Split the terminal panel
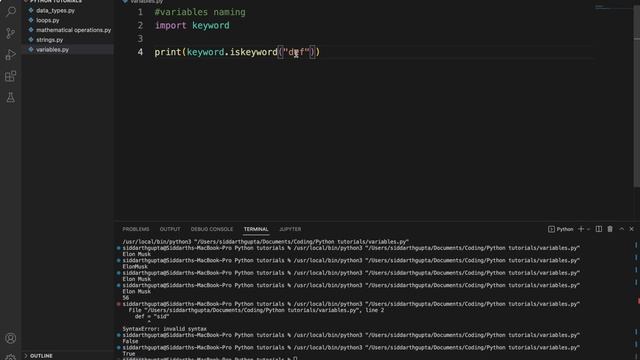Screen dimensions: 640x360 click(x=599, y=229)
